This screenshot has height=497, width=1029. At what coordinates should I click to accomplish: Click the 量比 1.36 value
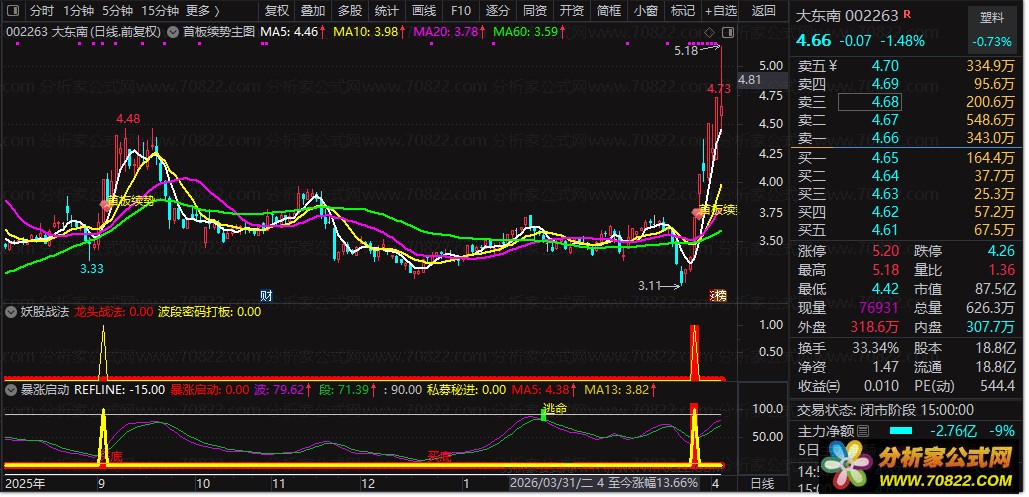point(1001,270)
